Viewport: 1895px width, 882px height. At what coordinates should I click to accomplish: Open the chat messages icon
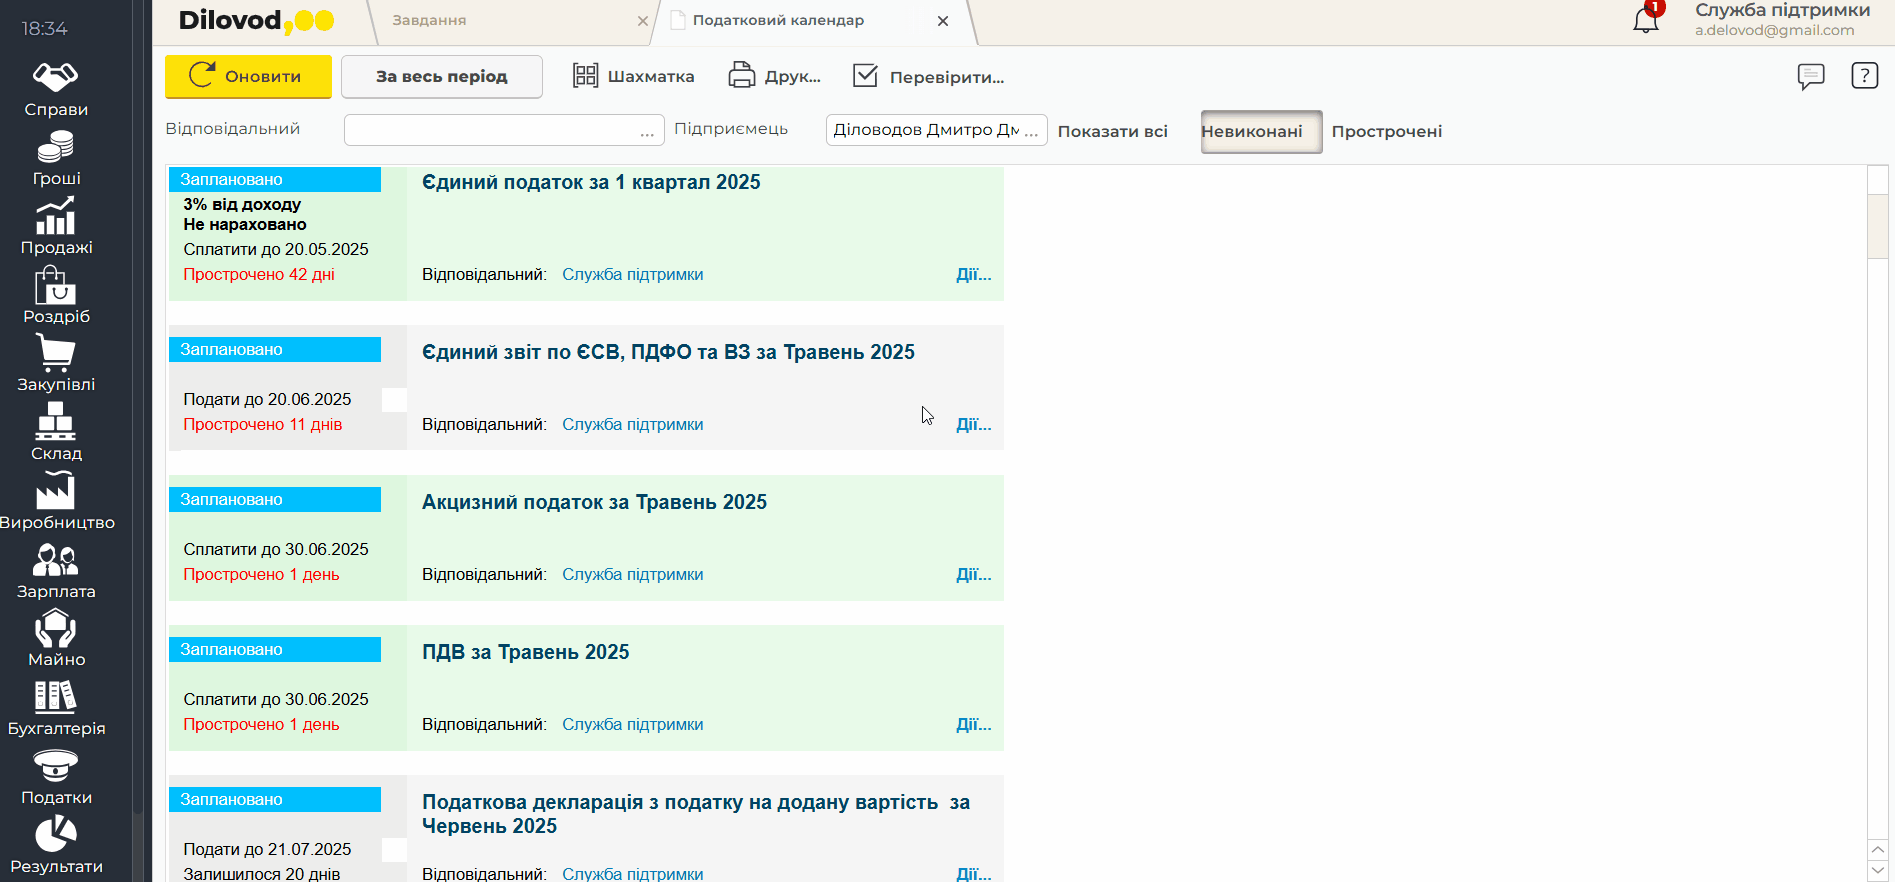coord(1810,76)
